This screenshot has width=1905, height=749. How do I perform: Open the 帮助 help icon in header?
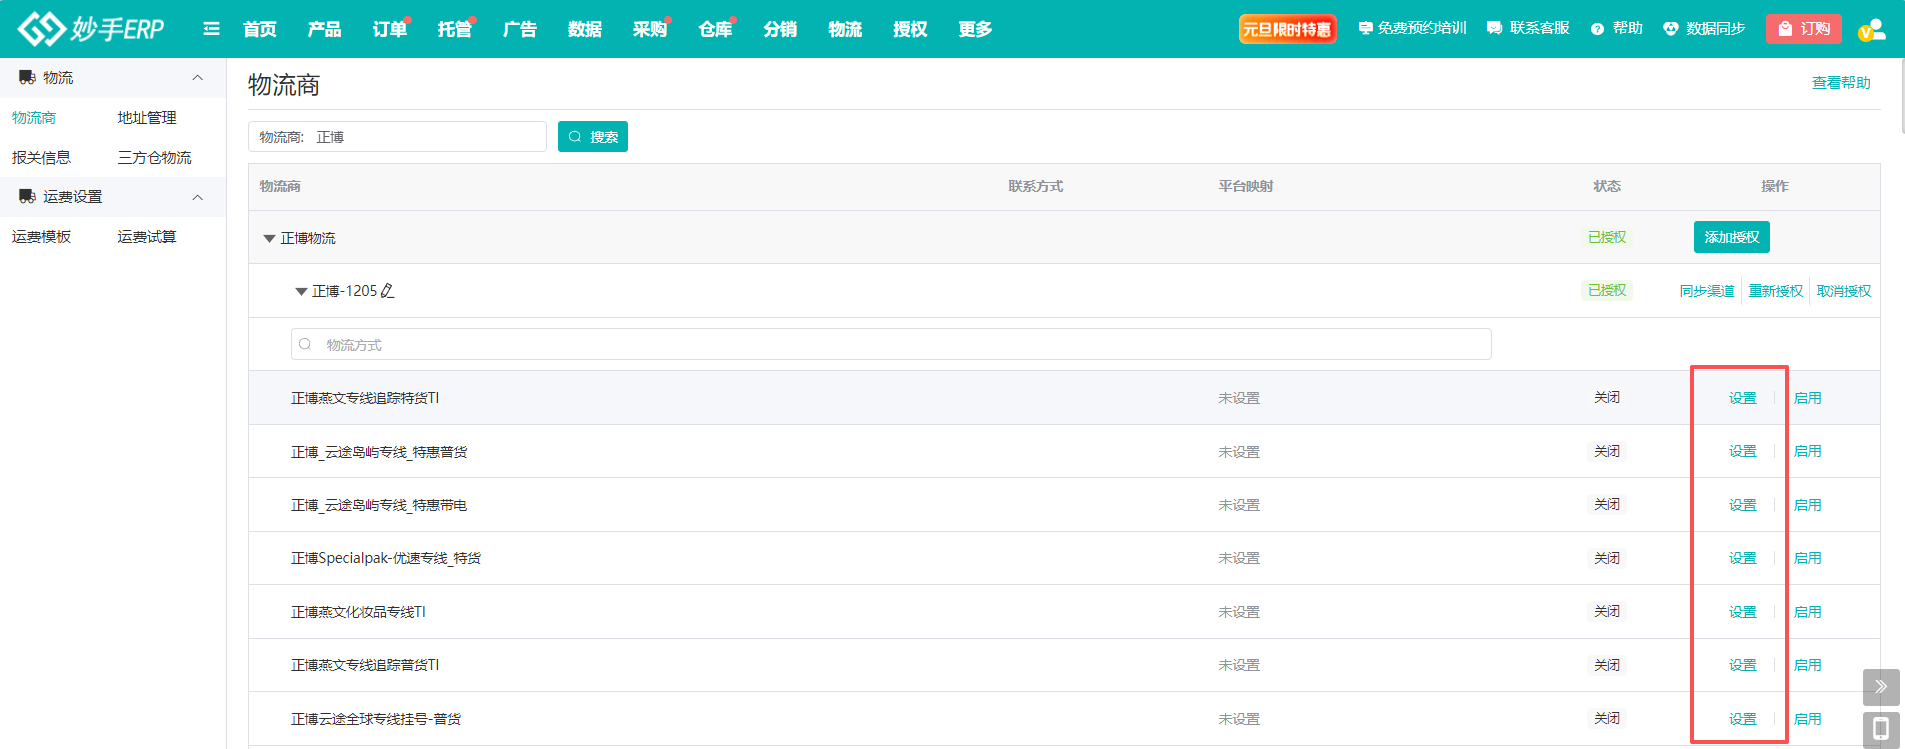click(1597, 29)
